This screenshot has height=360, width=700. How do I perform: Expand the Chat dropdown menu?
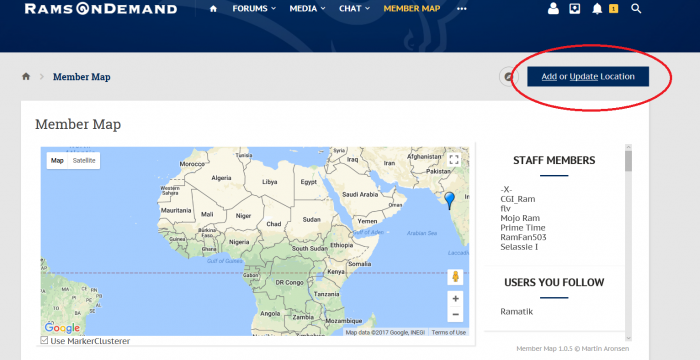point(354,8)
